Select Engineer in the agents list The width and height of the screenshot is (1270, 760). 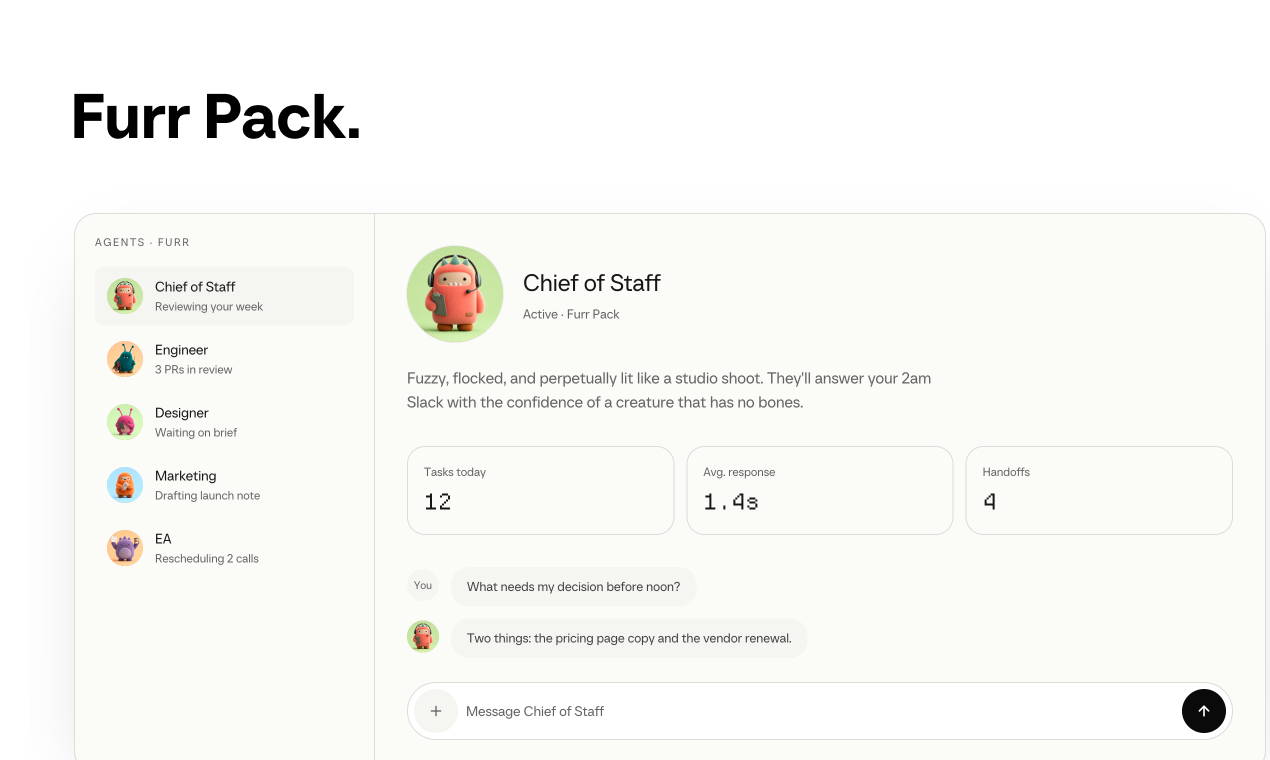(224, 359)
